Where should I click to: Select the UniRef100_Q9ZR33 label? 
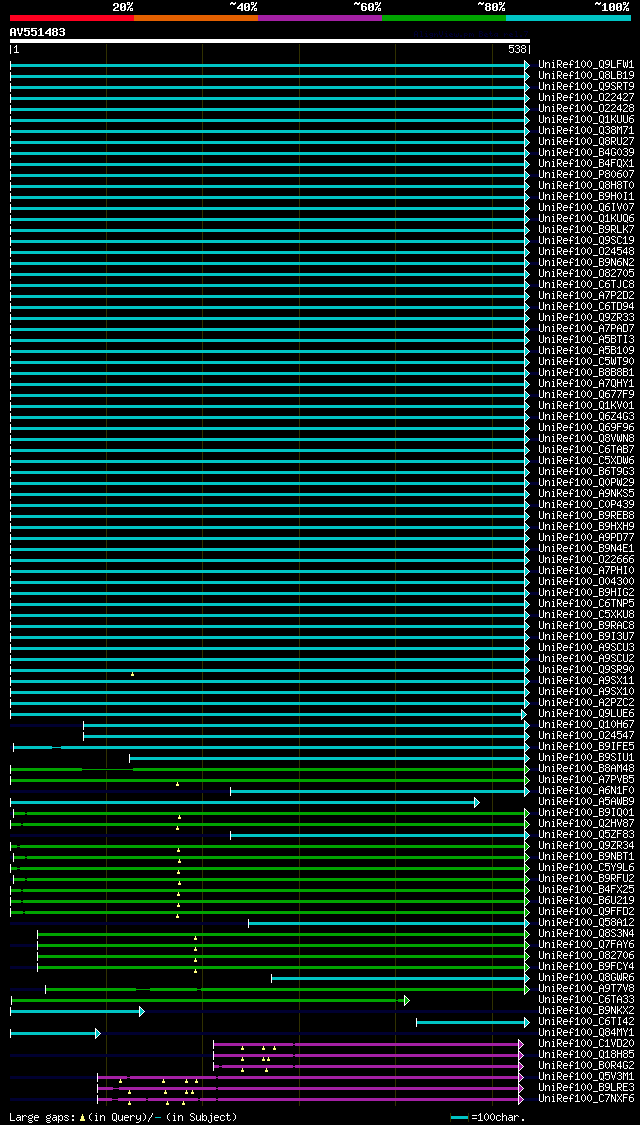[586, 318]
